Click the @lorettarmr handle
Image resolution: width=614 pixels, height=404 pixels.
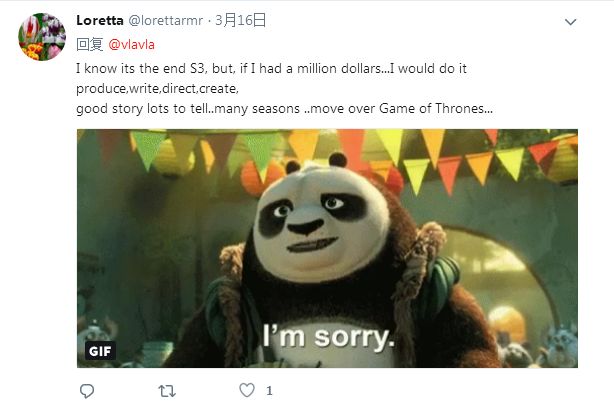[166, 20]
